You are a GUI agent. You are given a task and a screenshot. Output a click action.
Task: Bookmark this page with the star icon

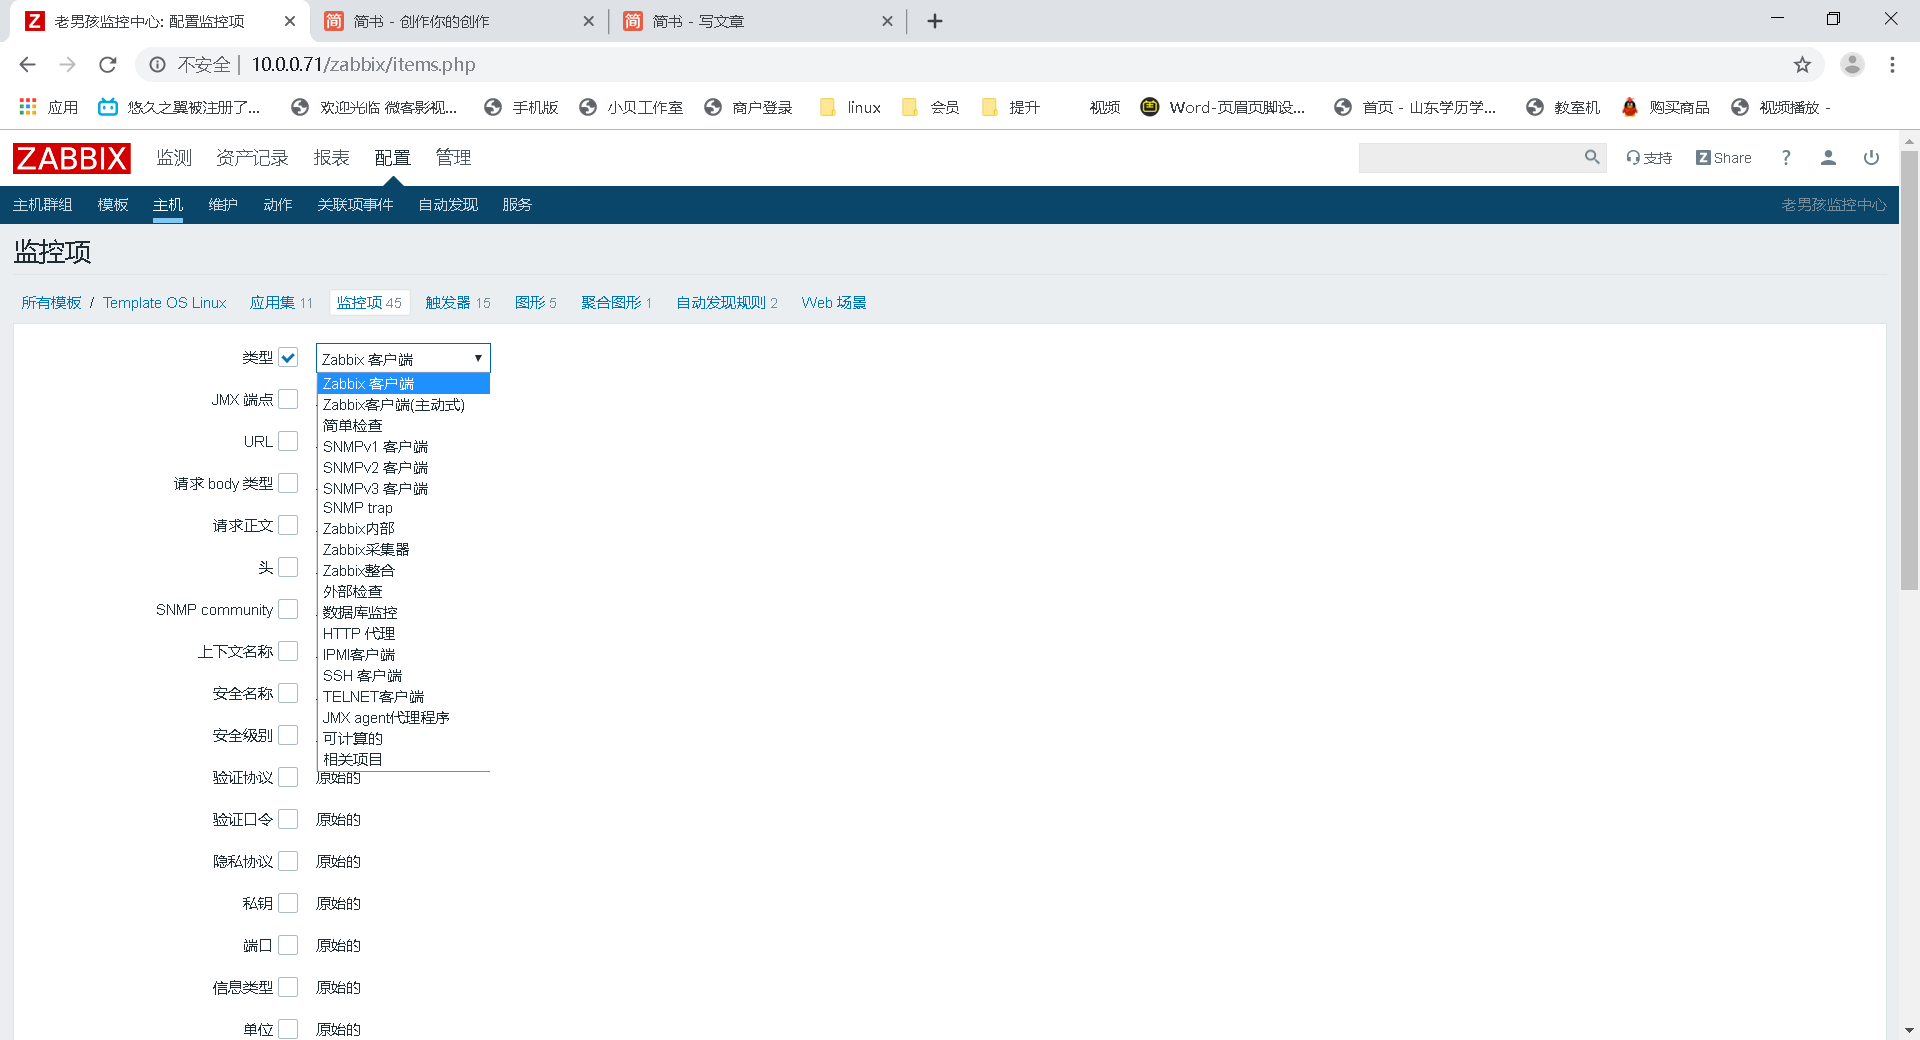pos(1802,64)
